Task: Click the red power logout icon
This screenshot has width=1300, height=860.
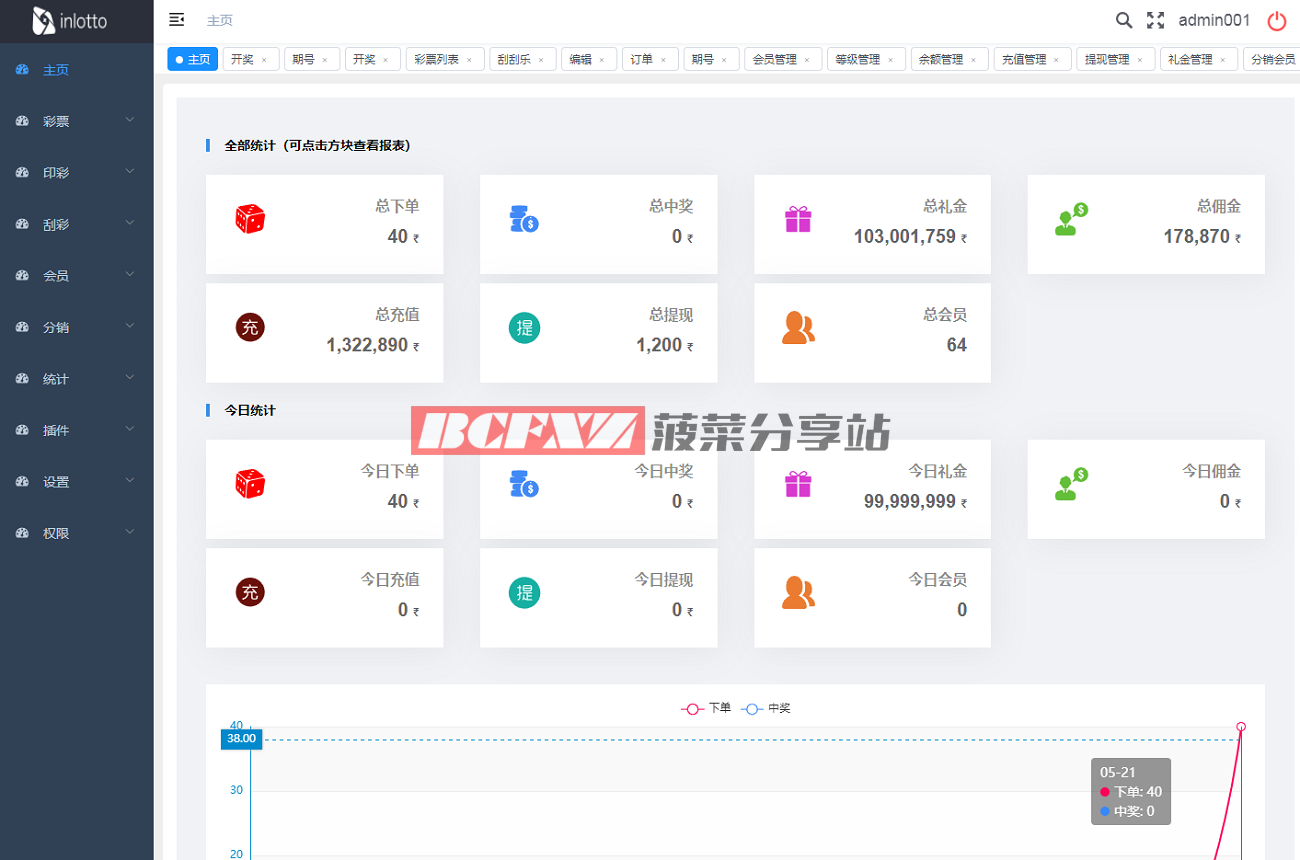Action: click(1277, 21)
